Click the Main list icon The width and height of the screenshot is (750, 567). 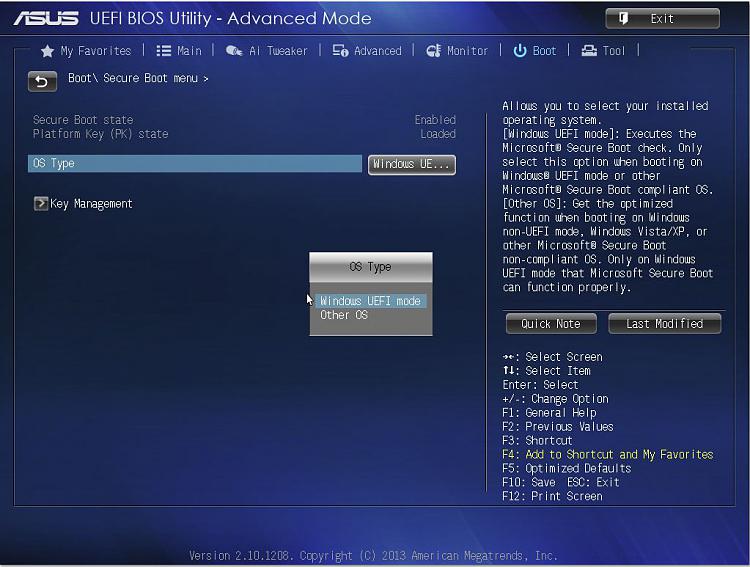(164, 51)
